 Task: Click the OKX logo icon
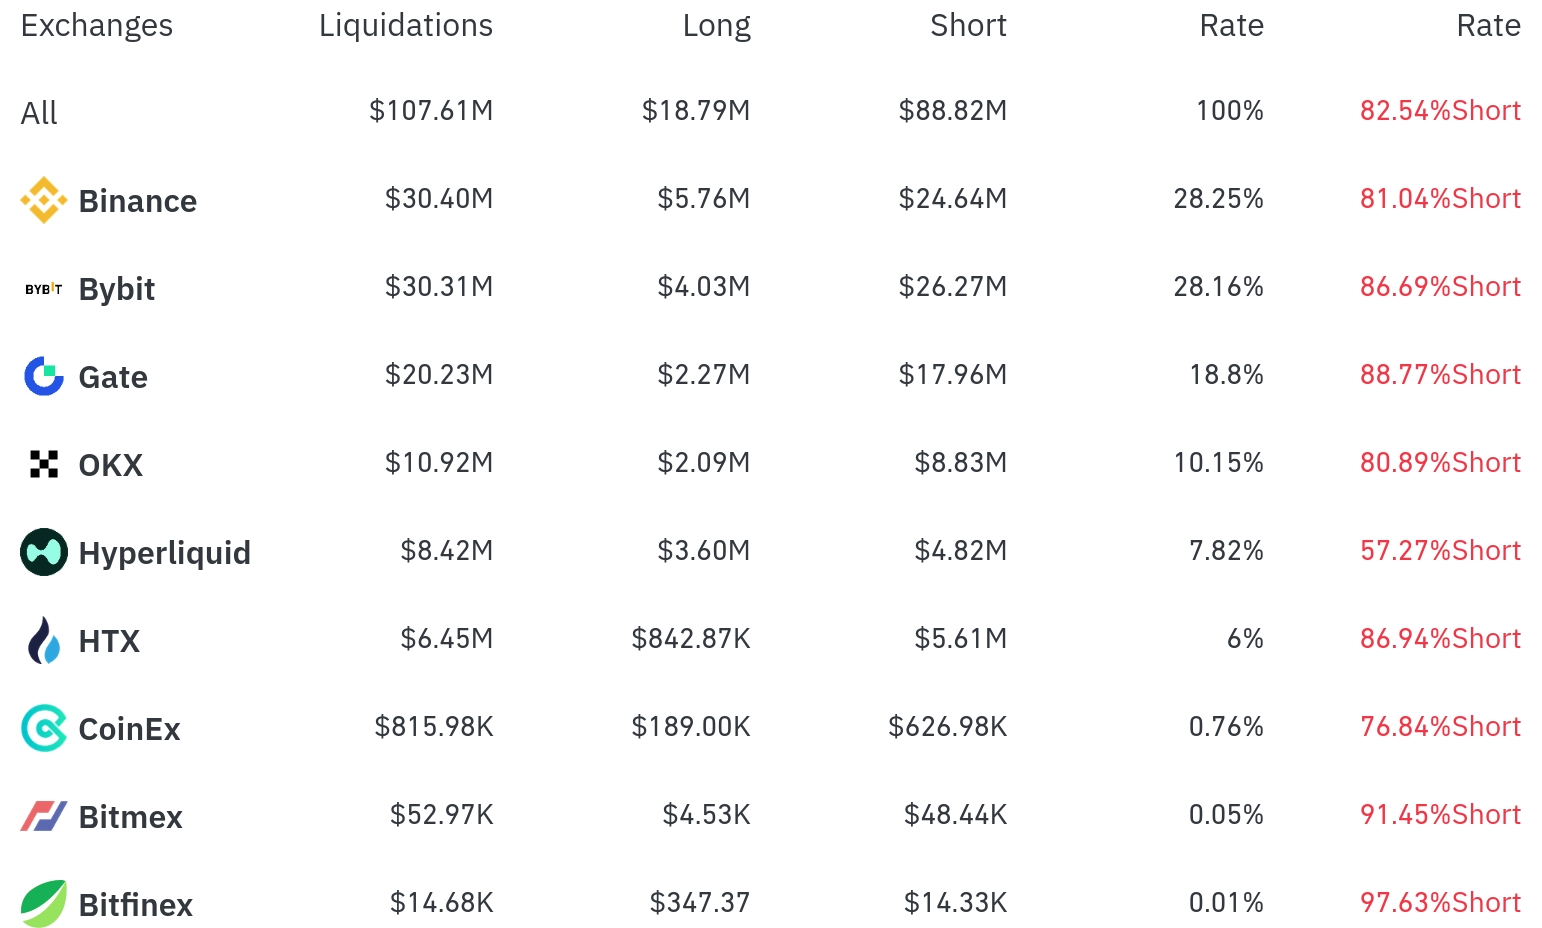[x=43, y=464]
